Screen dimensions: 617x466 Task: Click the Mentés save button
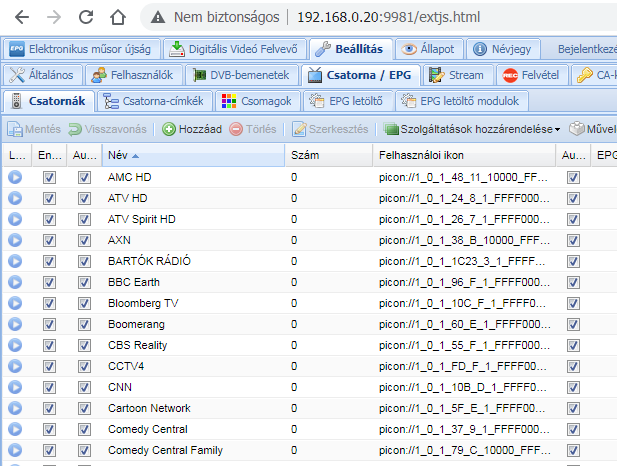tap(34, 129)
